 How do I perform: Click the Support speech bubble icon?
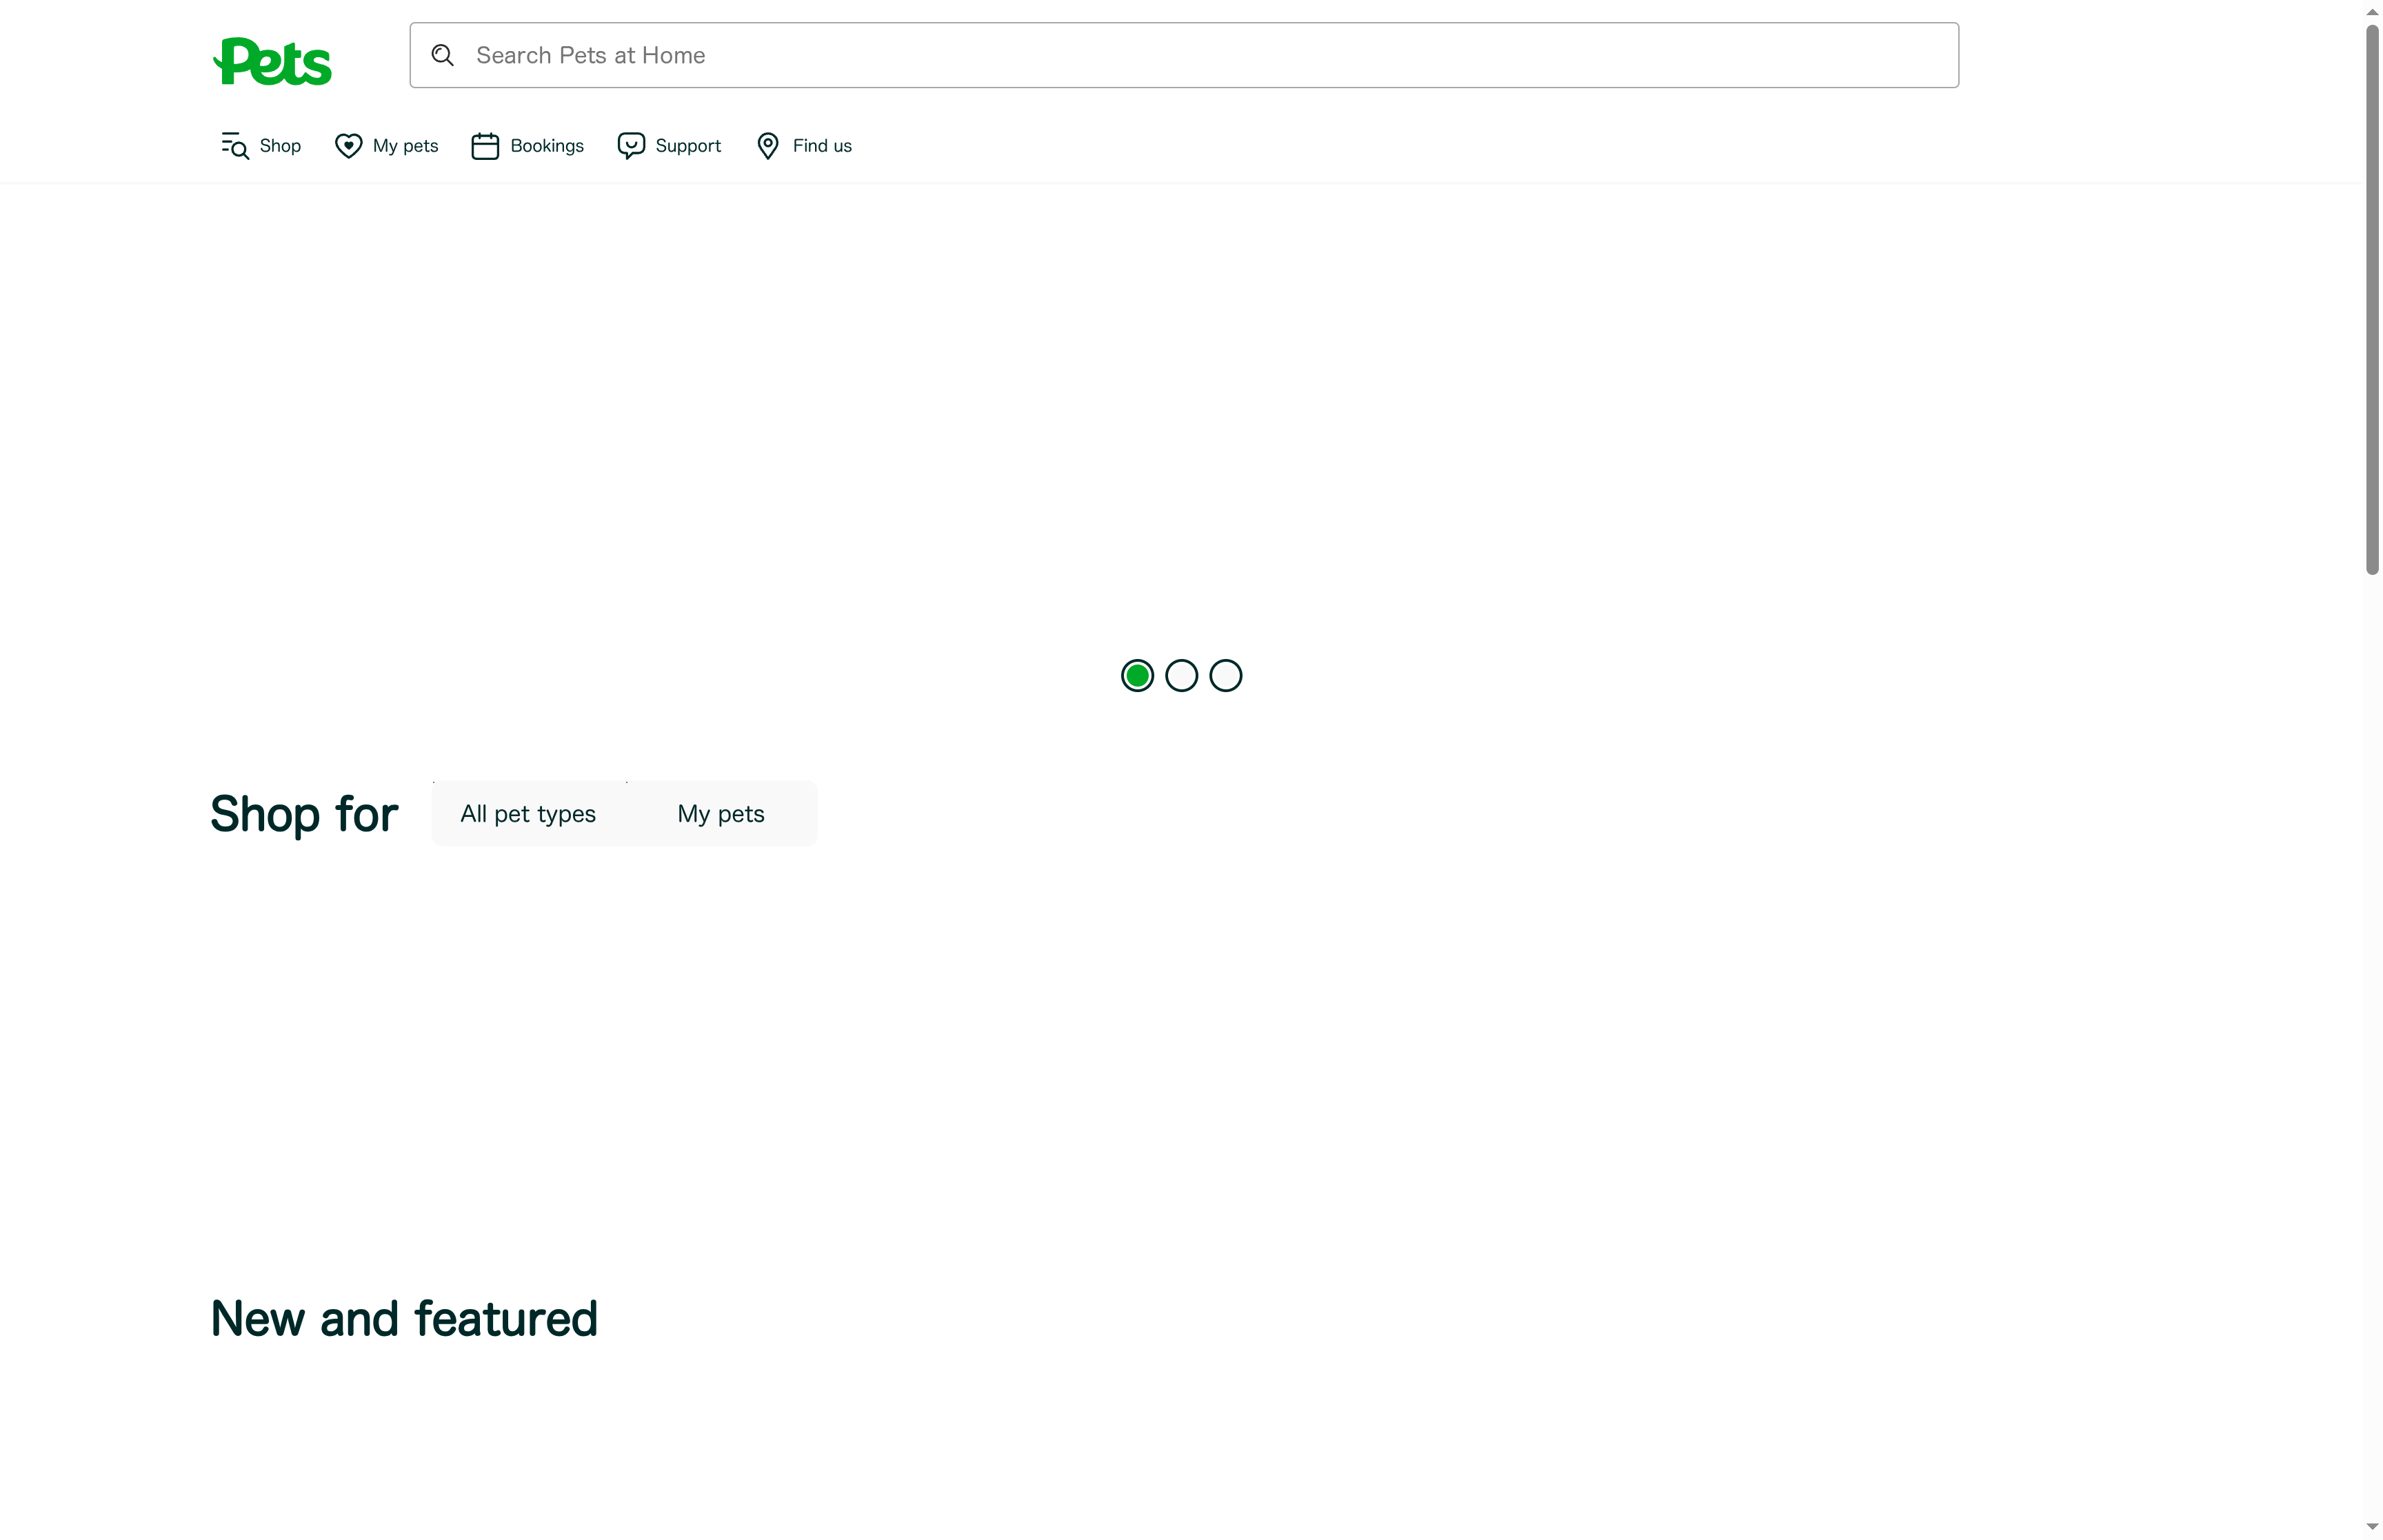[x=631, y=145]
